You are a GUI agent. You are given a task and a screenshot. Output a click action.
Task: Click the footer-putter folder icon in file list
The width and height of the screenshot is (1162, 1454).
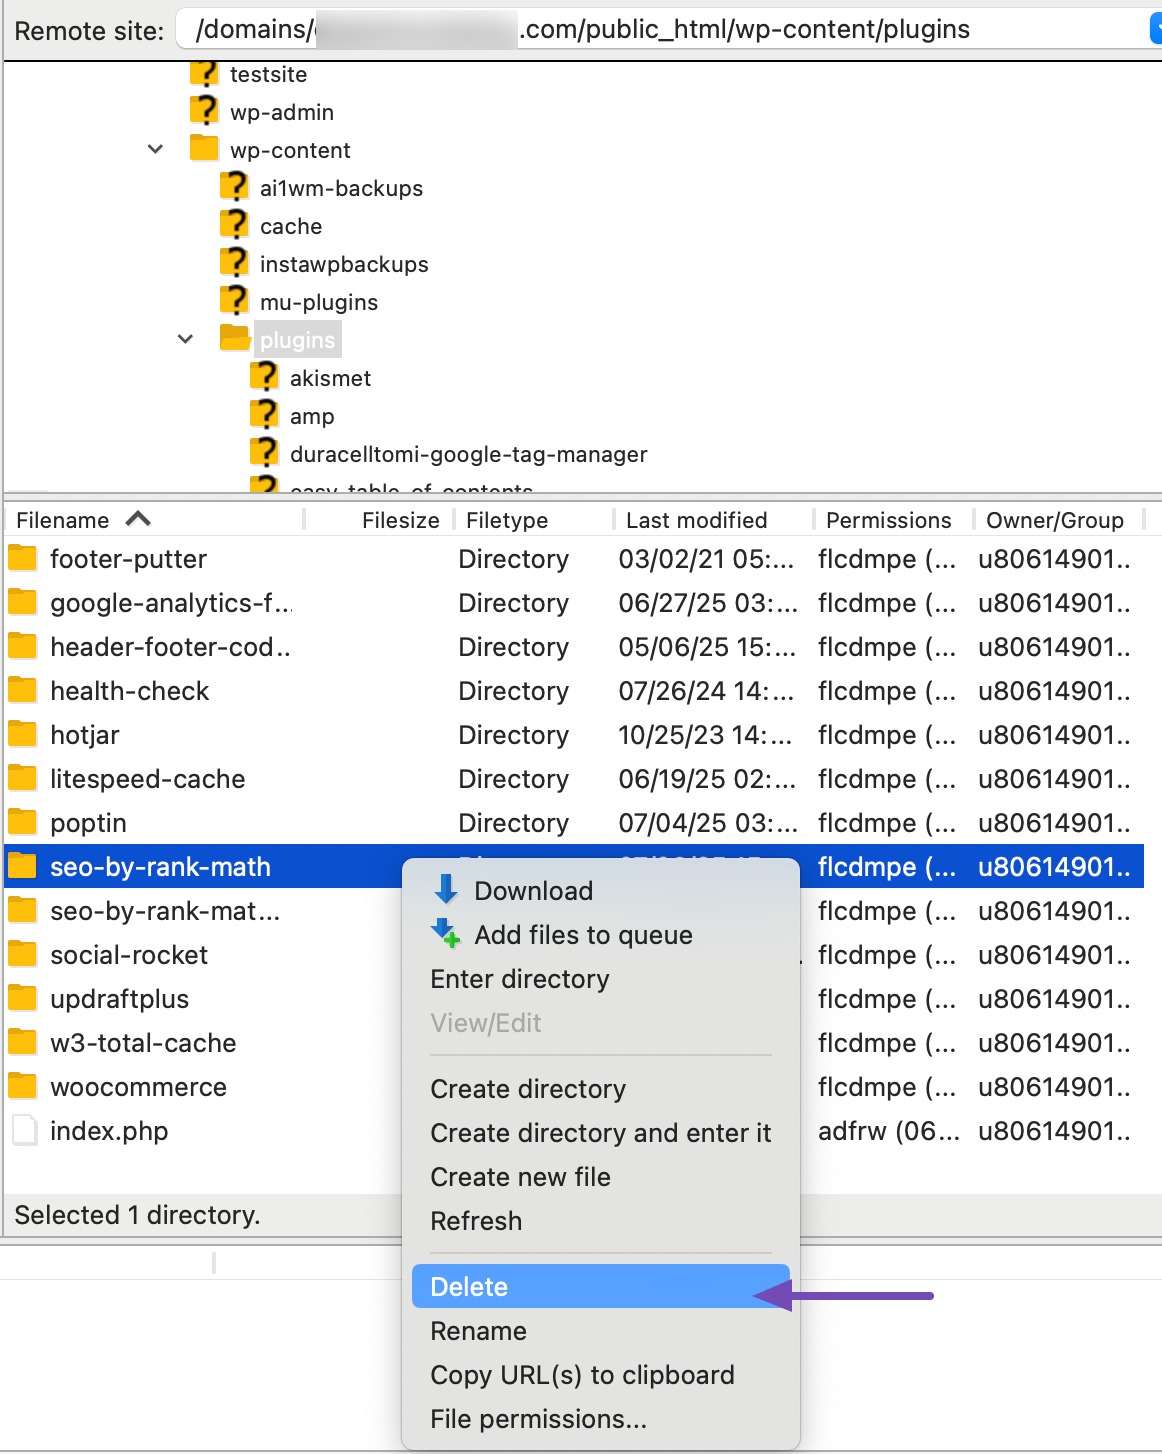pos(23,558)
